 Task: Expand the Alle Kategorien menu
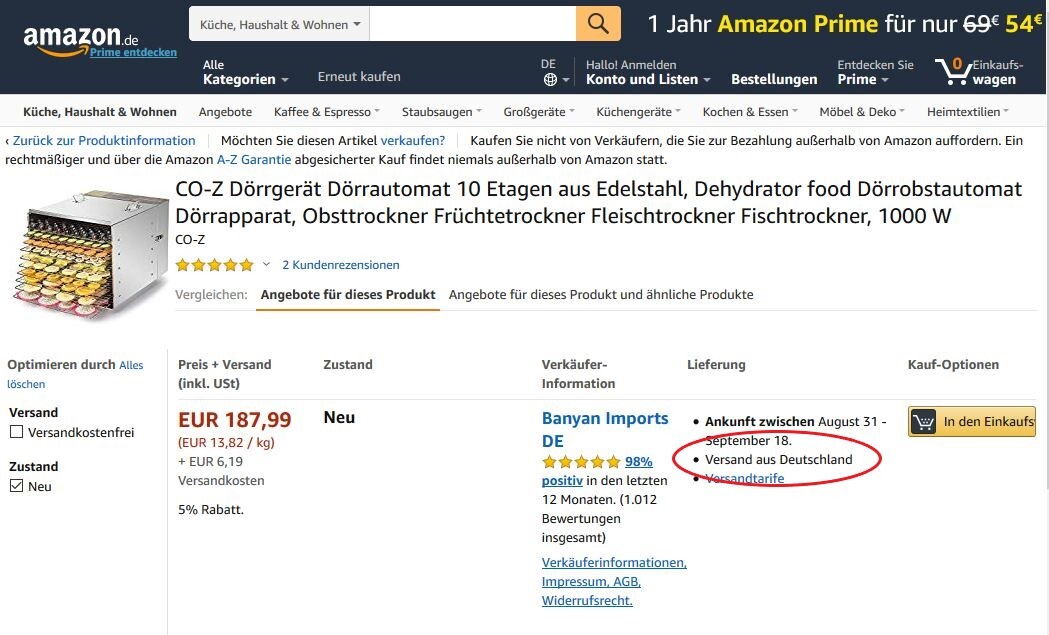[x=246, y=72]
